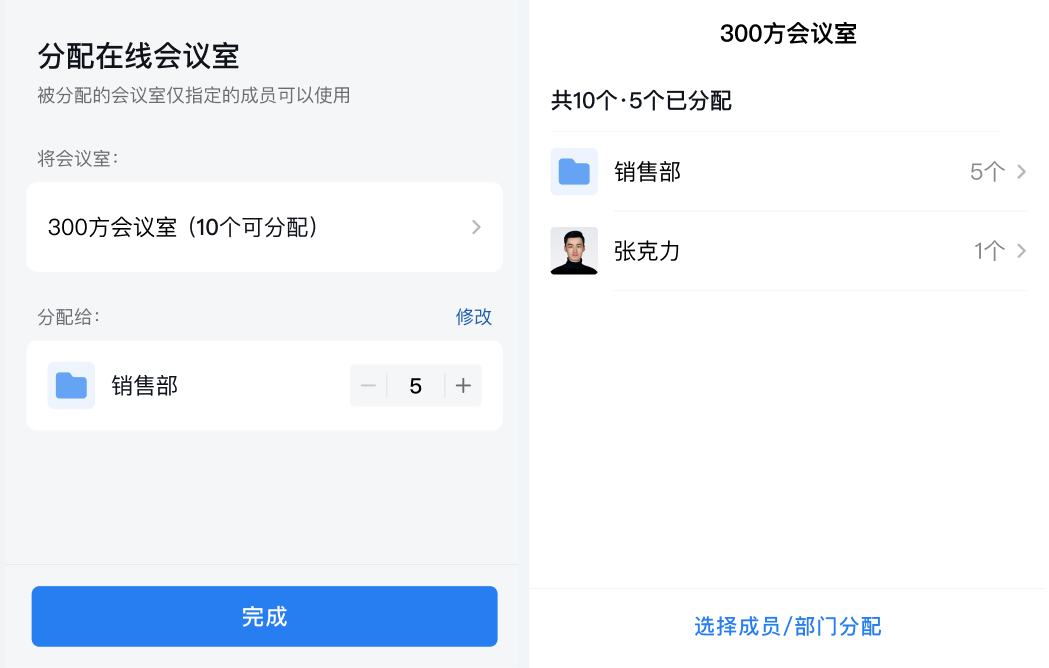This screenshot has width=1049, height=668.
Task: Click the 300方会议室 panel title
Action: pos(788,33)
